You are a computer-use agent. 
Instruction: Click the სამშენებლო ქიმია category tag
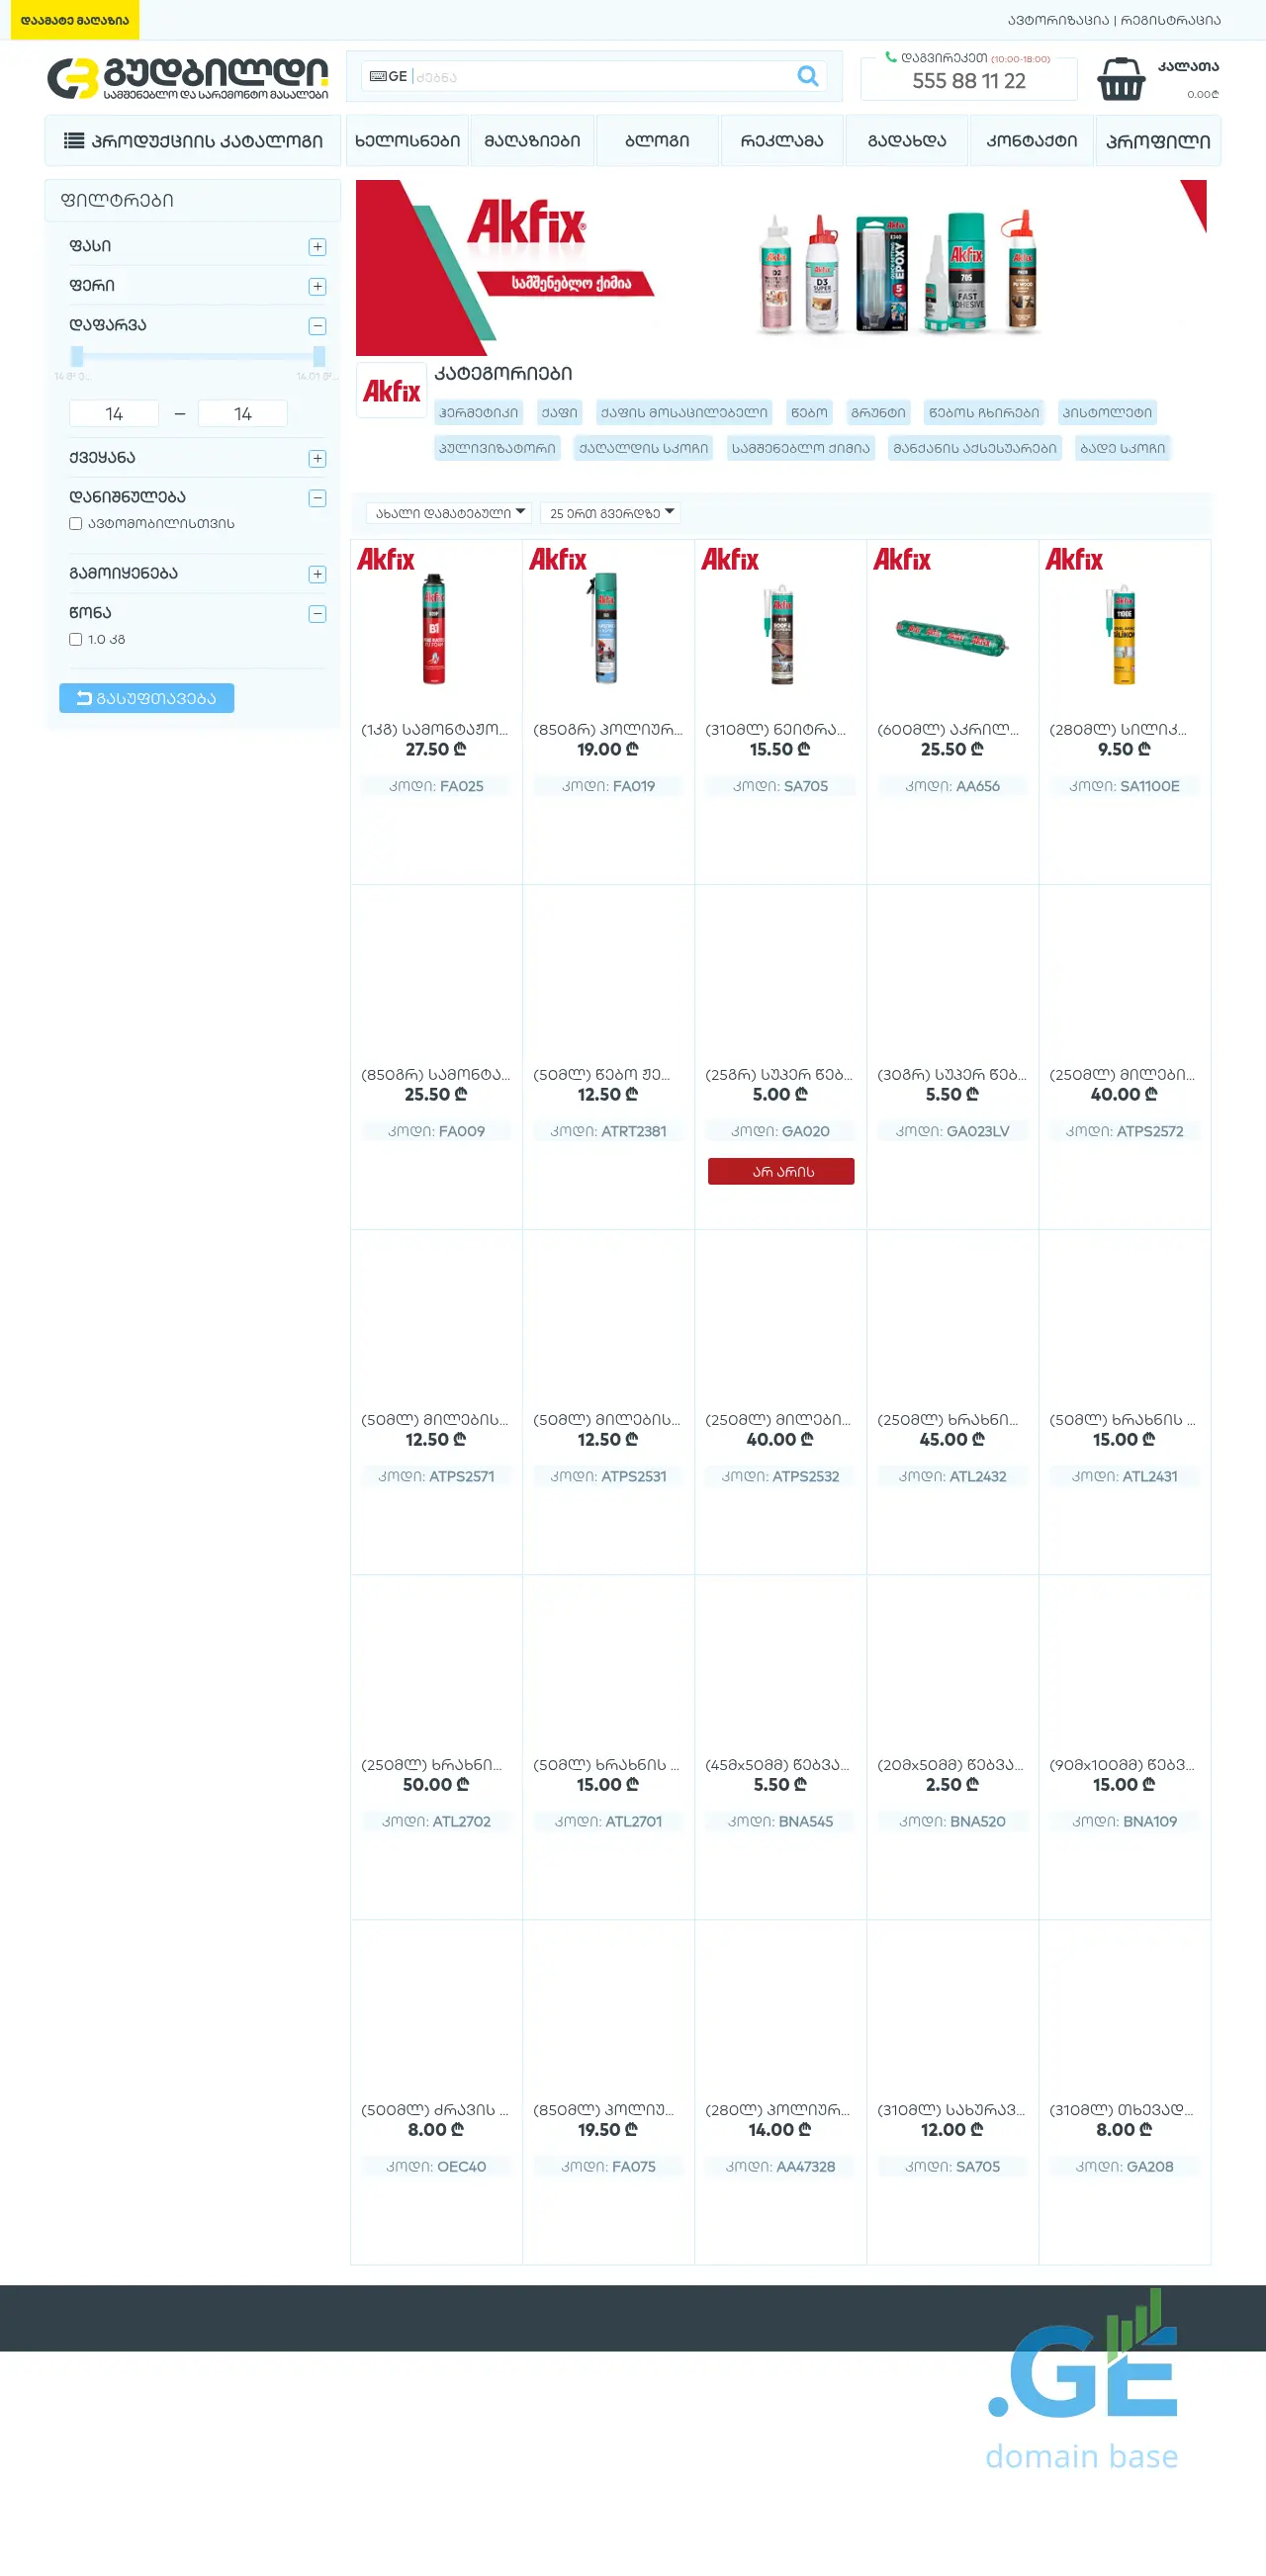800,448
